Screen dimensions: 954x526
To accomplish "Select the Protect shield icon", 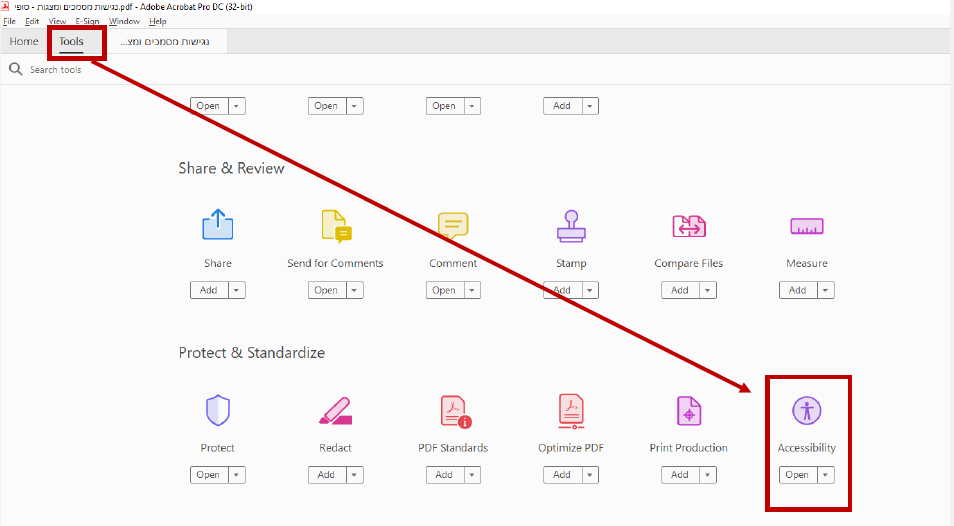I will coord(218,410).
